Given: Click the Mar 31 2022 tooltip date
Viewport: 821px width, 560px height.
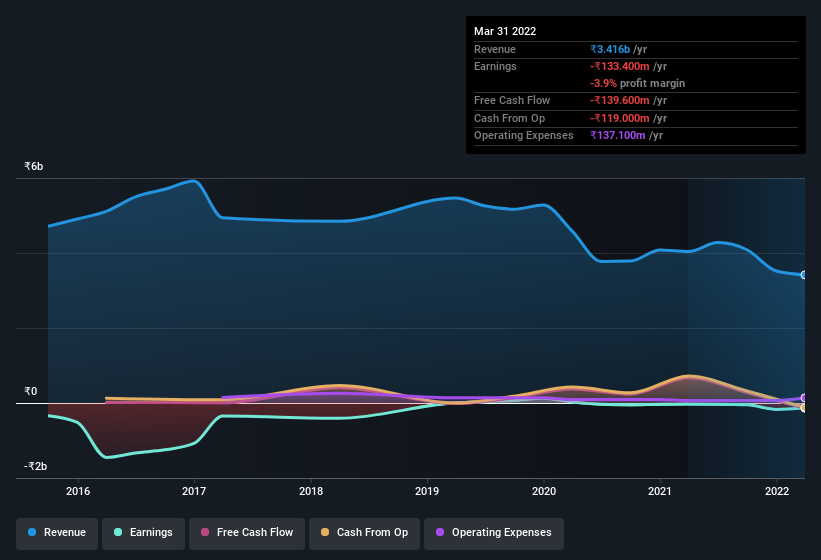Looking at the screenshot, I should [505, 31].
